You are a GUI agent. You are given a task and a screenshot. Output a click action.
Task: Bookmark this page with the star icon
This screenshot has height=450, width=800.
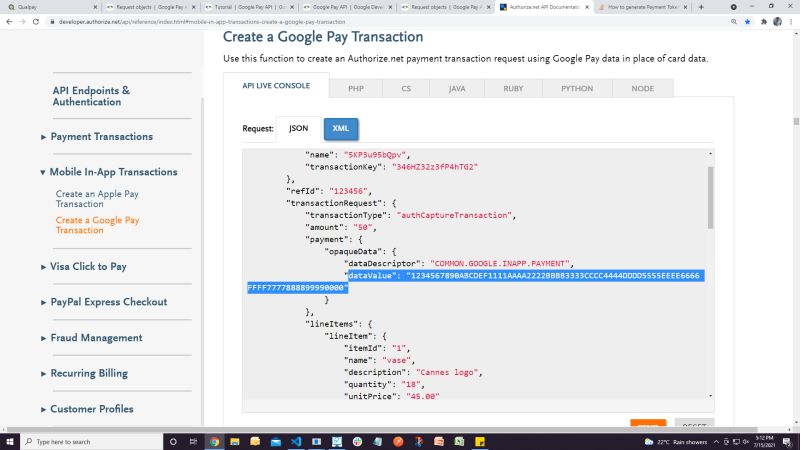tap(747, 22)
